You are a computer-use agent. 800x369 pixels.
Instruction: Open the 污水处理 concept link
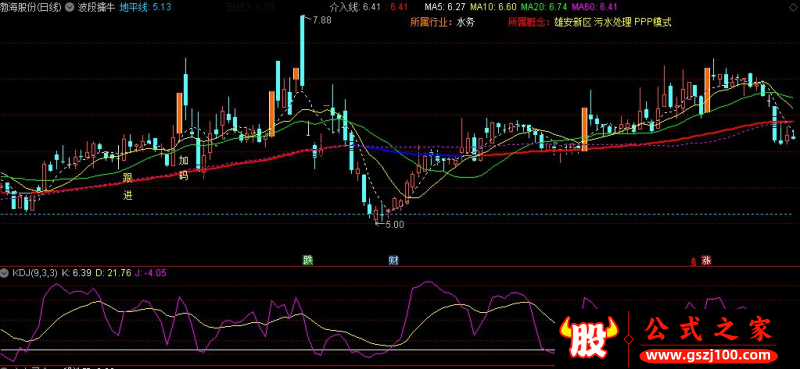pyautogui.click(x=613, y=22)
